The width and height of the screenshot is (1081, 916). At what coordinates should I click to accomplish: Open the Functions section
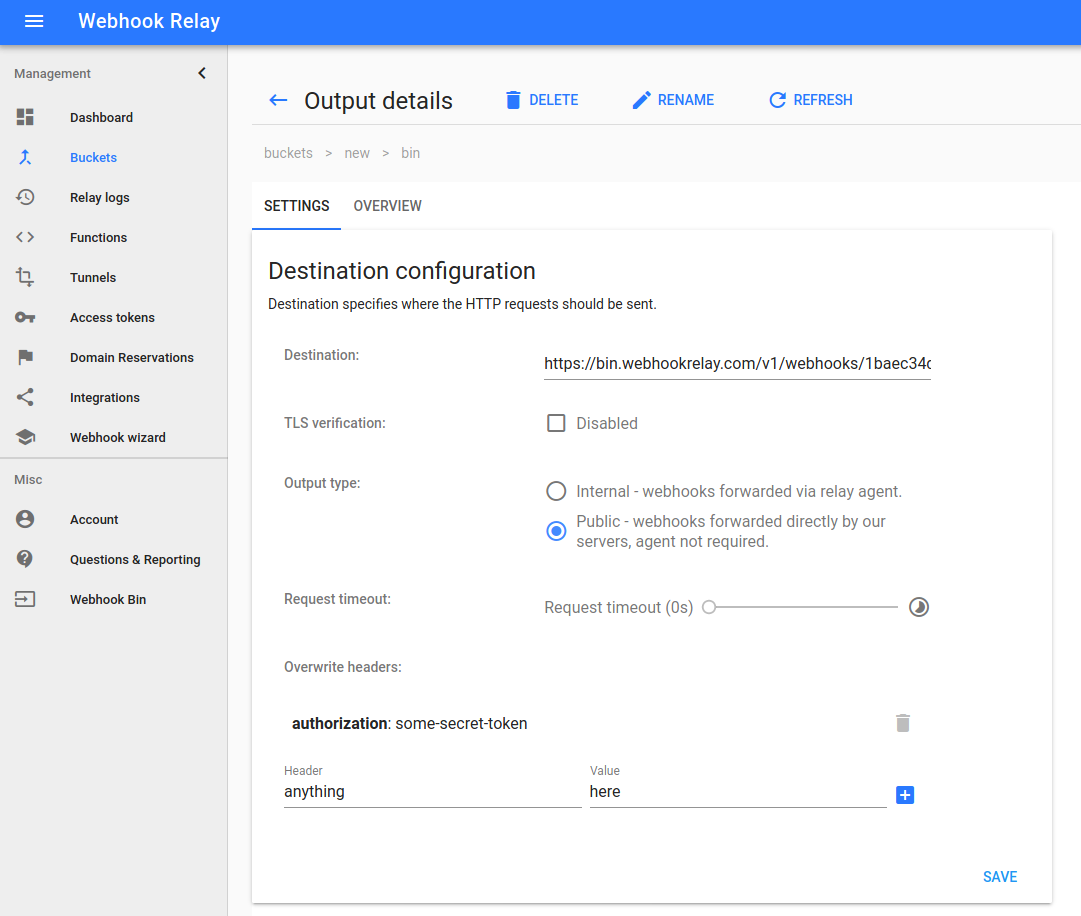click(98, 237)
